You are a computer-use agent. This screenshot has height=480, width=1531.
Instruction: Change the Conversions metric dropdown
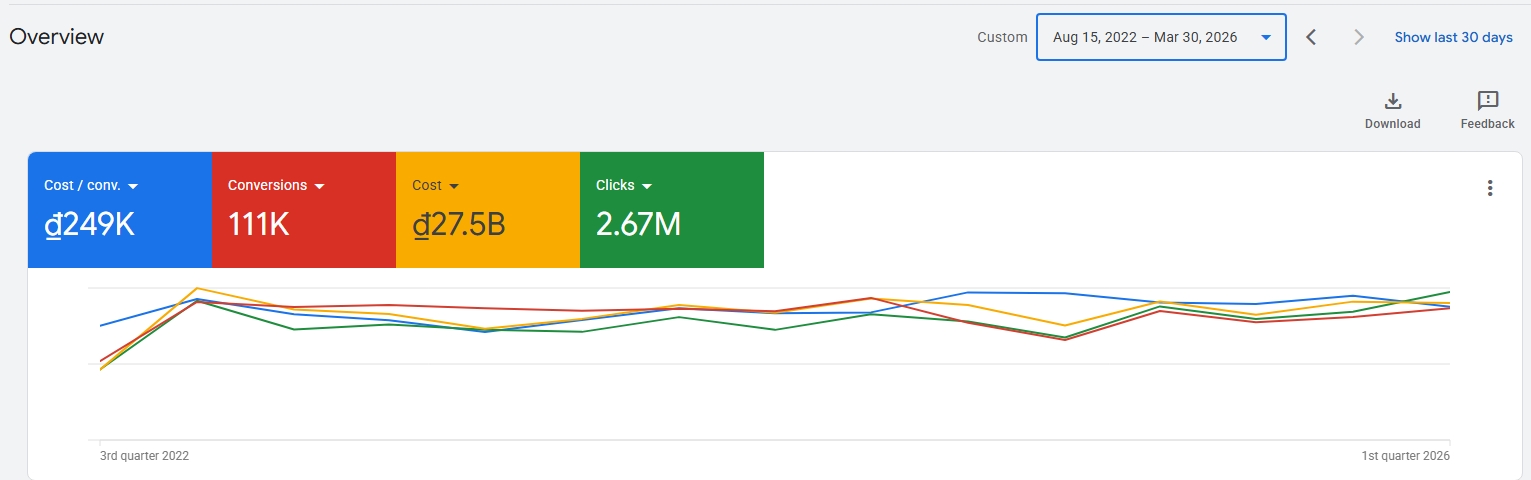(277, 186)
